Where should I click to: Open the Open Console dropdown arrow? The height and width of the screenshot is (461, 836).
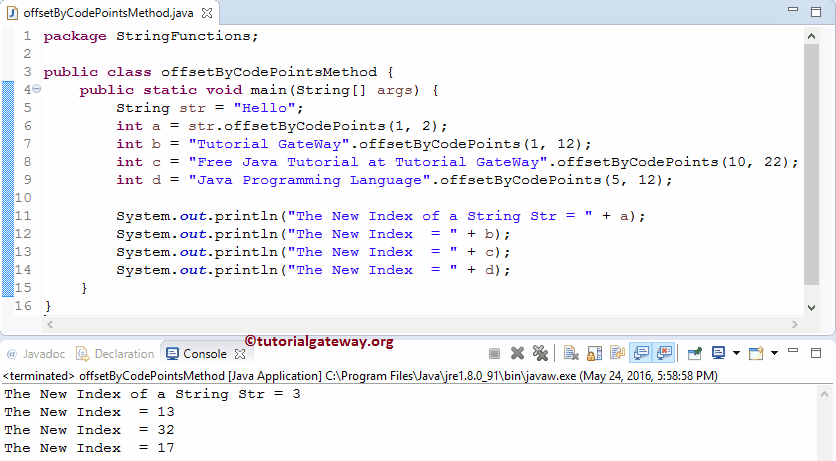click(774, 353)
